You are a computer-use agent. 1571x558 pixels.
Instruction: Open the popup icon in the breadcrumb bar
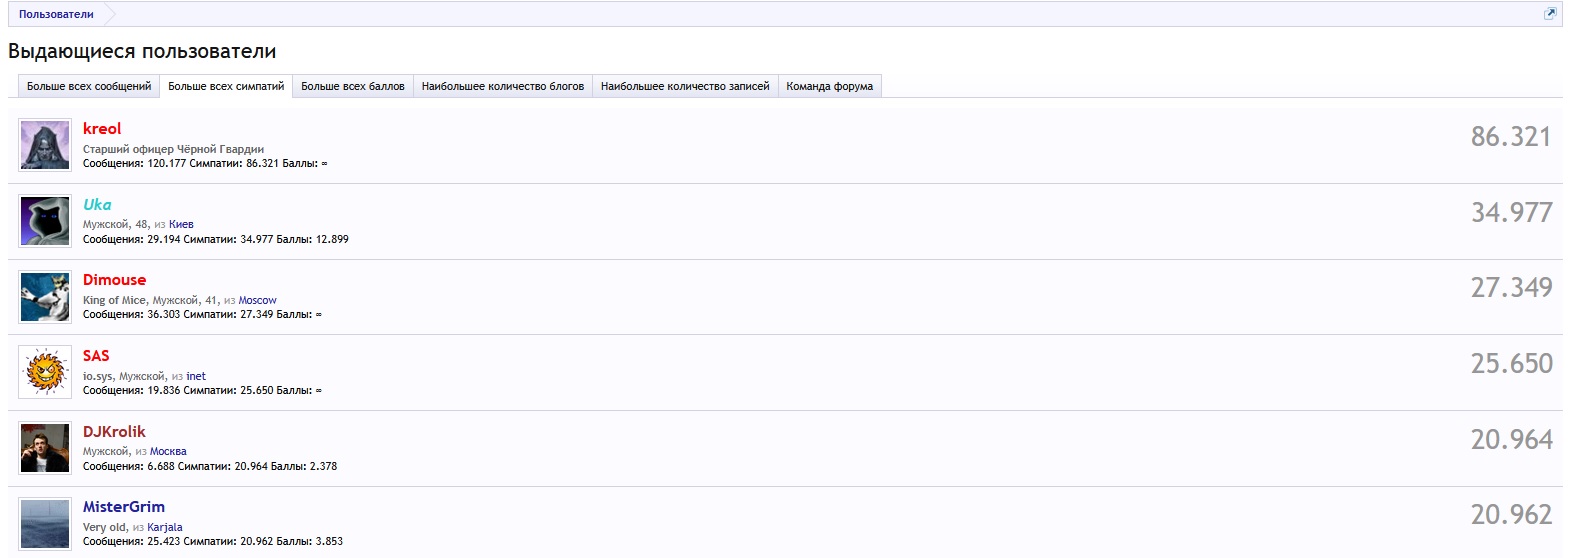[1550, 14]
